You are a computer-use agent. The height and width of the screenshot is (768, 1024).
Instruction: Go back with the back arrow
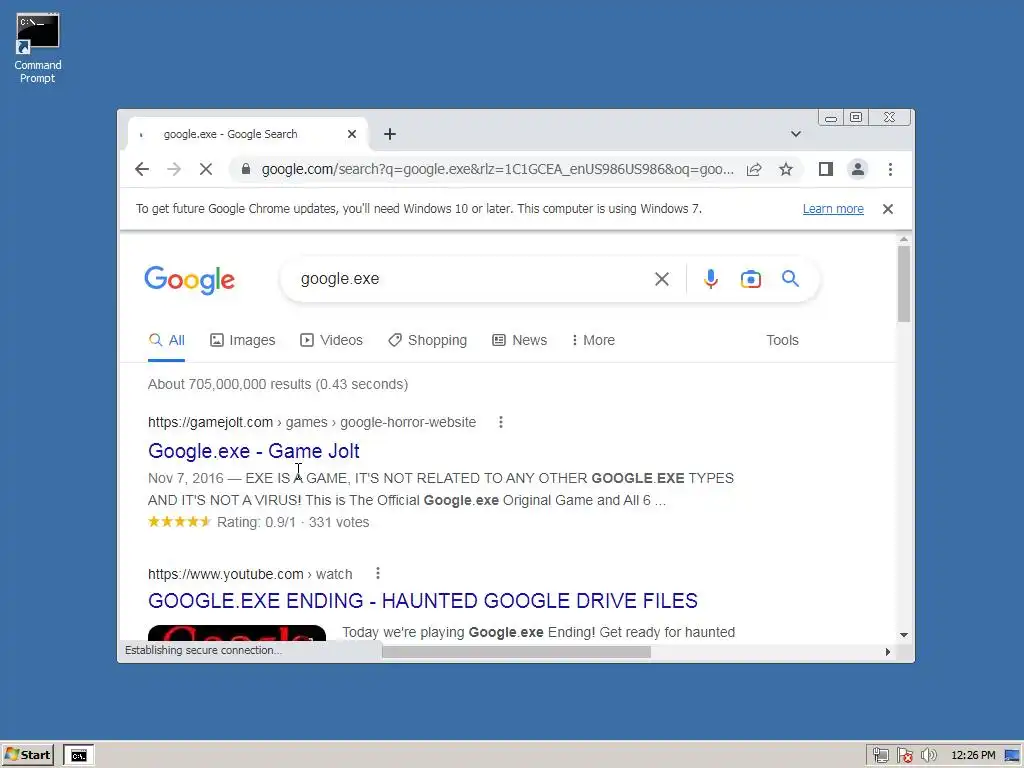point(142,169)
